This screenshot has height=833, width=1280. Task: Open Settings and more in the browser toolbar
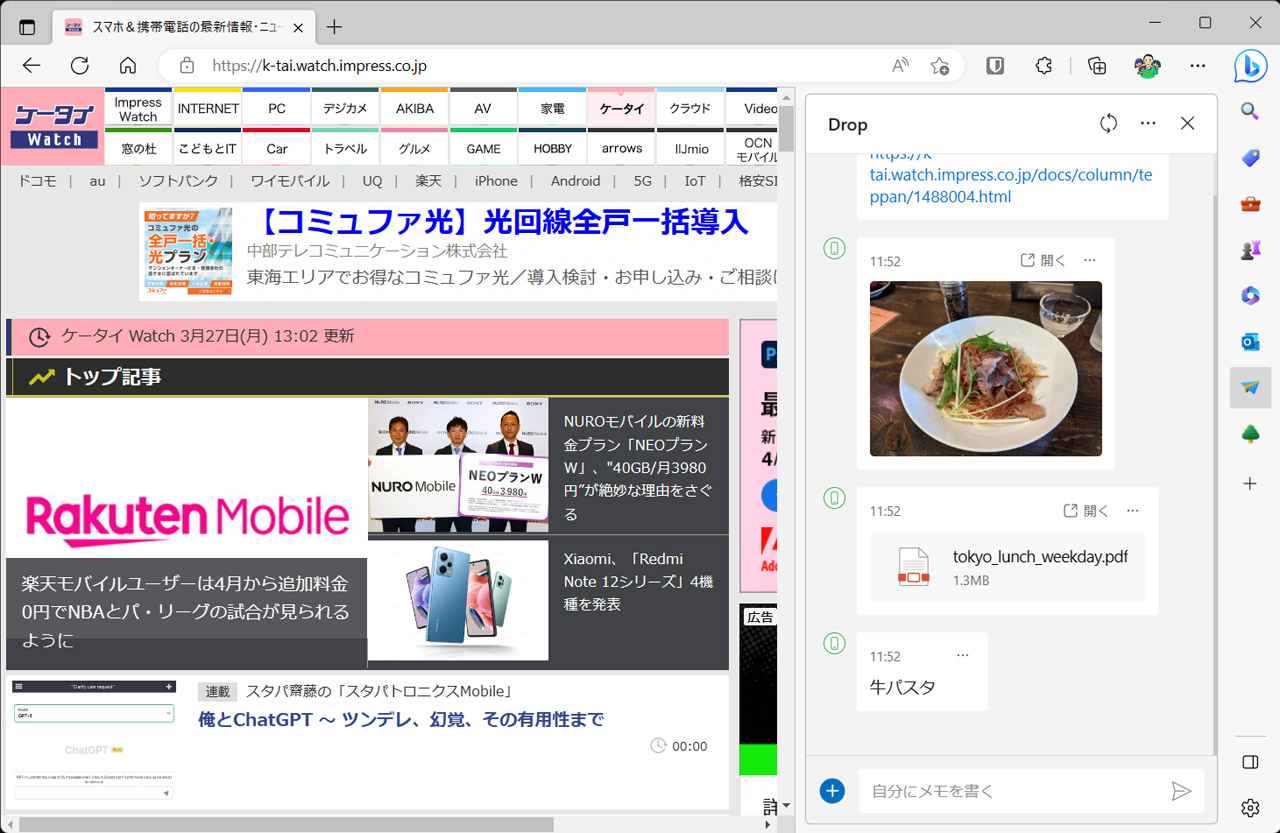1197,65
